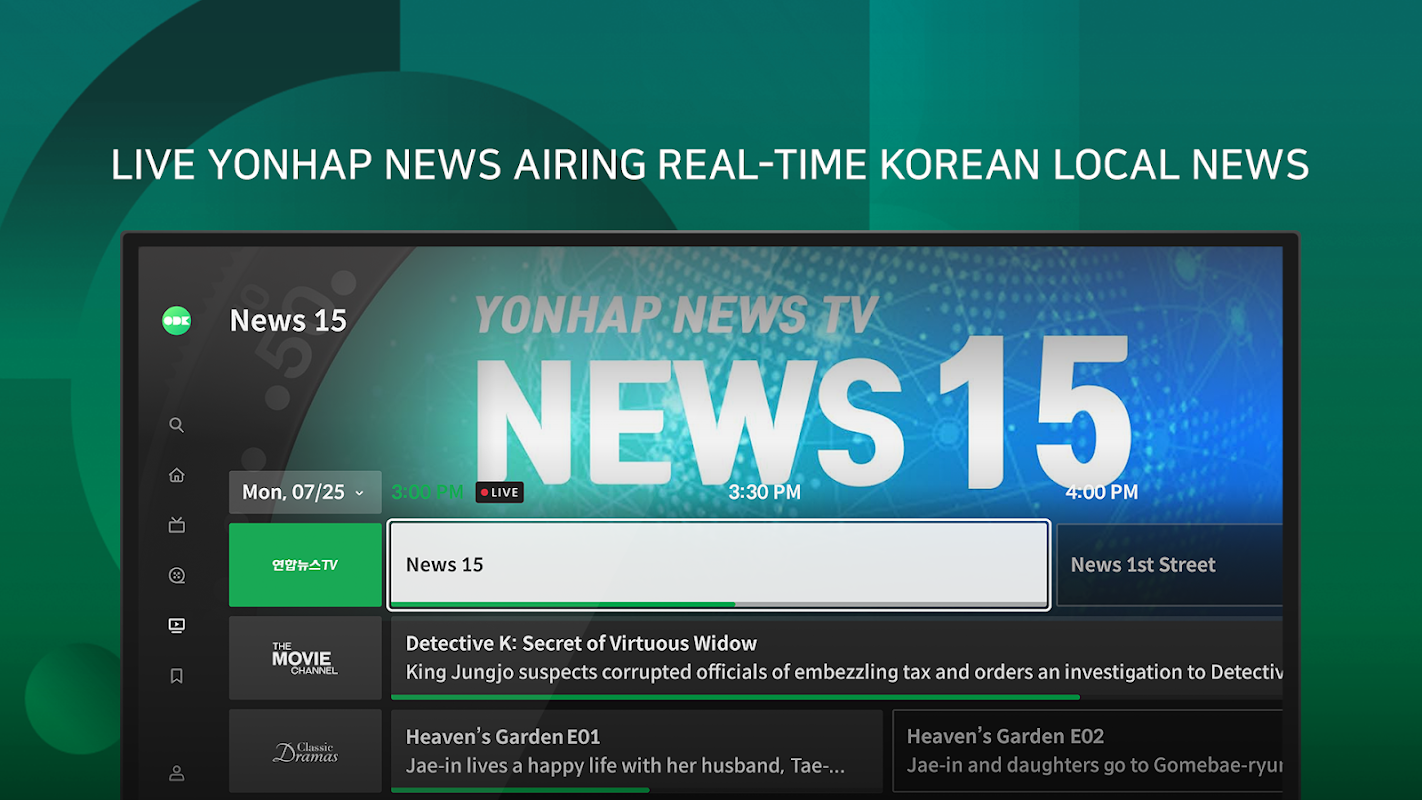The height and width of the screenshot is (800, 1422).
Task: Click the 3:00 PM time marker
Action: coord(427,492)
